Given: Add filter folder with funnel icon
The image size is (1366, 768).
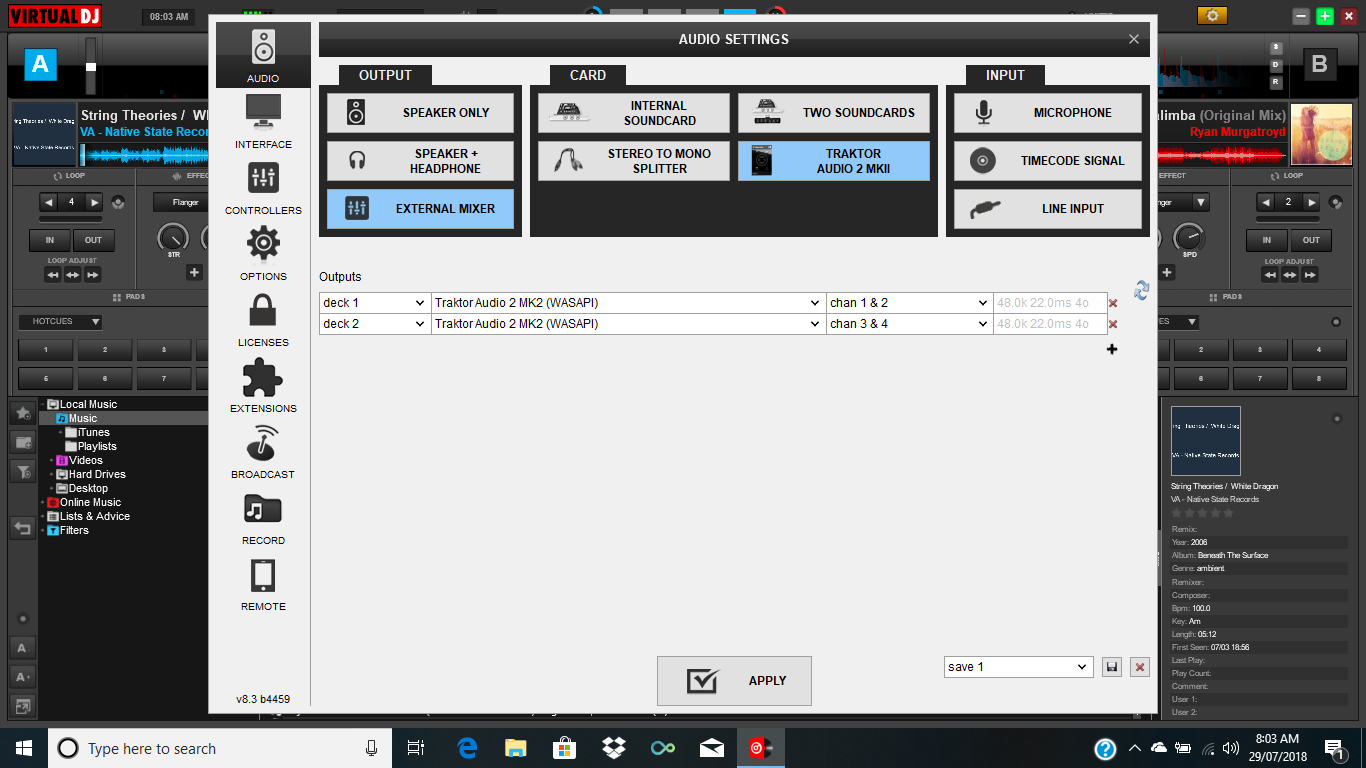Looking at the screenshot, I should [22, 471].
